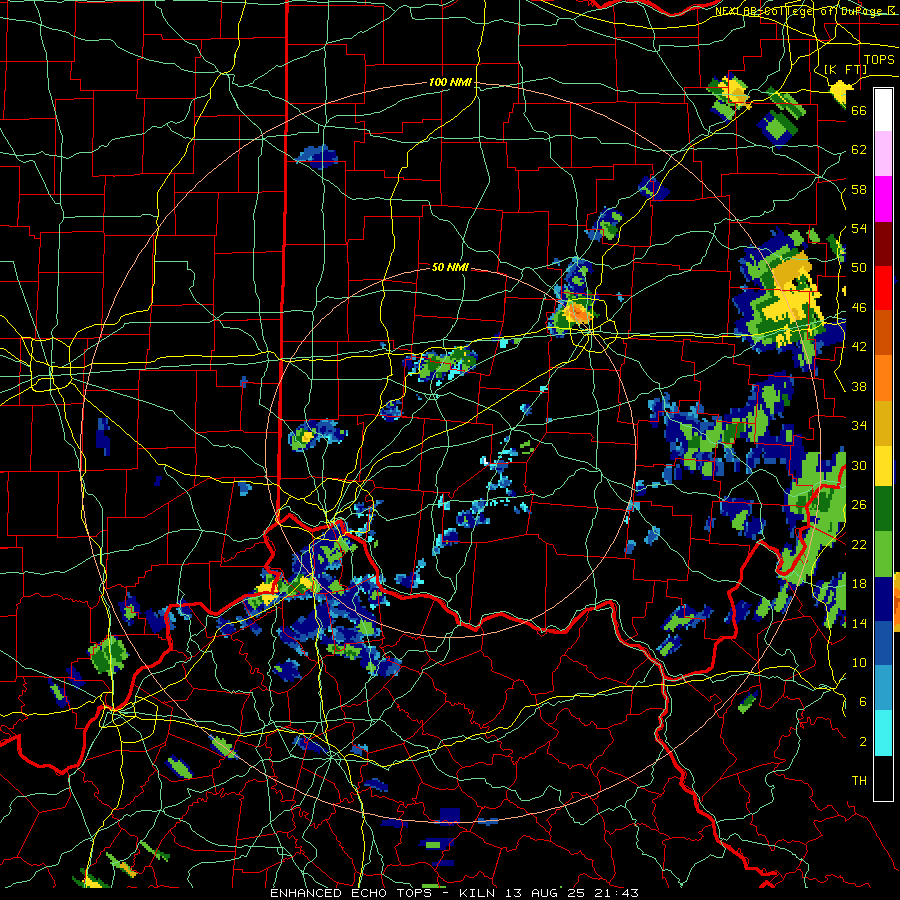Click the legend value '66'
This screenshot has height=900, width=900.
pyautogui.click(x=859, y=110)
